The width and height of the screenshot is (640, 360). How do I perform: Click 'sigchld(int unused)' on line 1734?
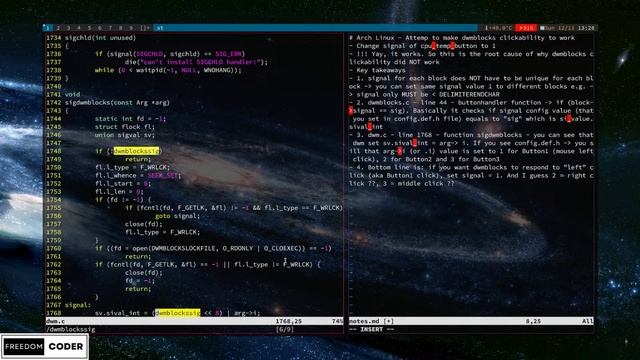pyautogui.click(x=100, y=38)
